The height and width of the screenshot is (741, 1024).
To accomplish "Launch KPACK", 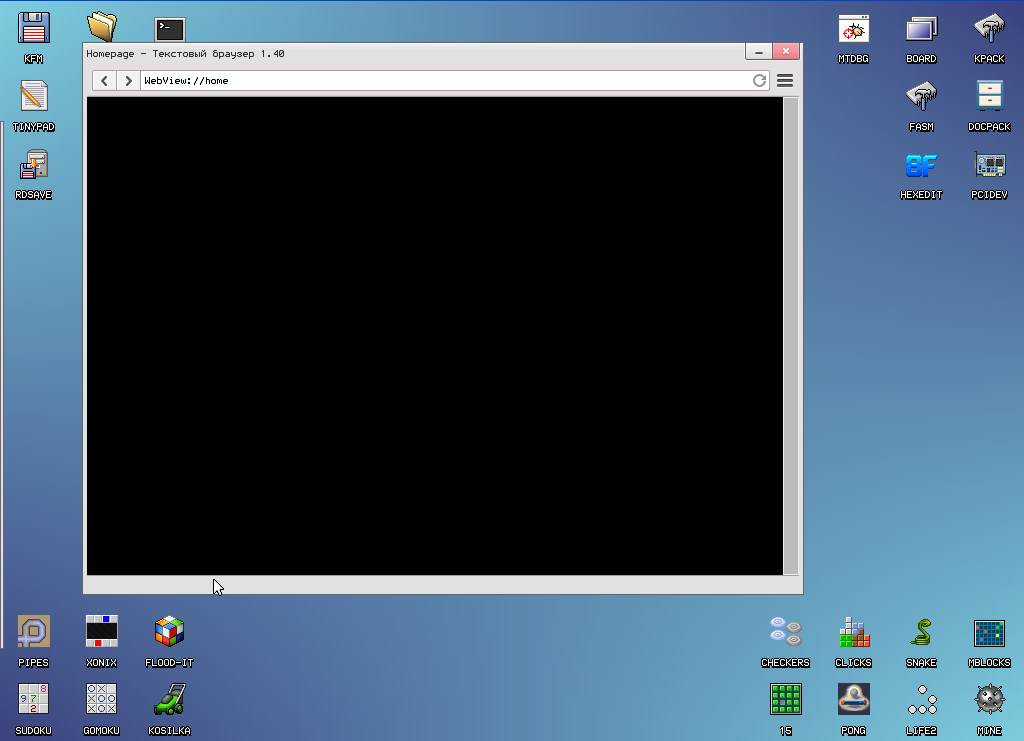I will point(989,30).
